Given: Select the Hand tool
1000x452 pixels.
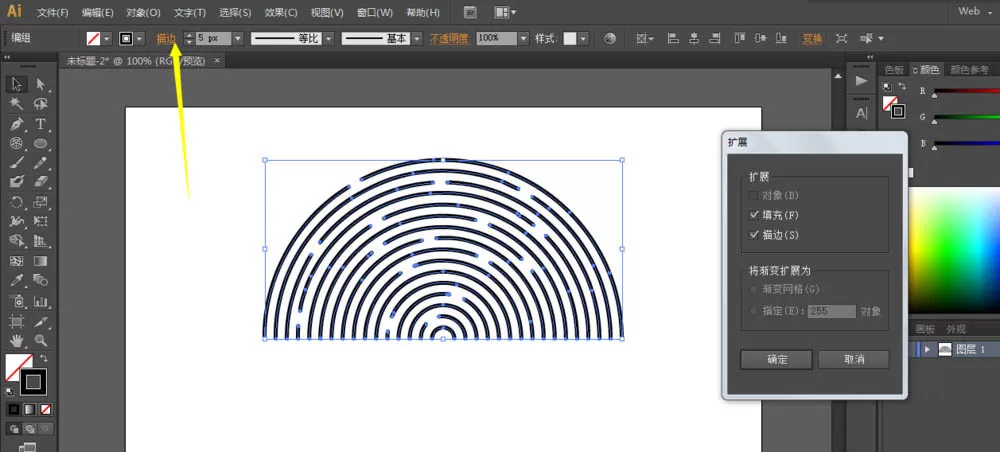Looking at the screenshot, I should click(17, 340).
